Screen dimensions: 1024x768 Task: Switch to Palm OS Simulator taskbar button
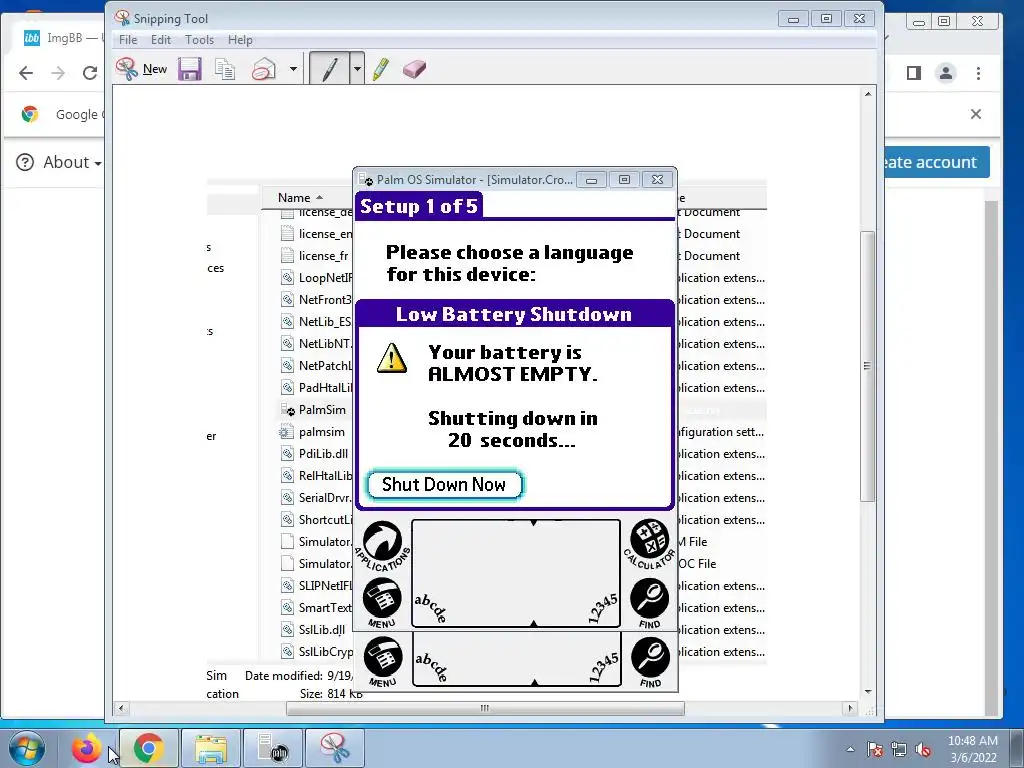[273, 748]
